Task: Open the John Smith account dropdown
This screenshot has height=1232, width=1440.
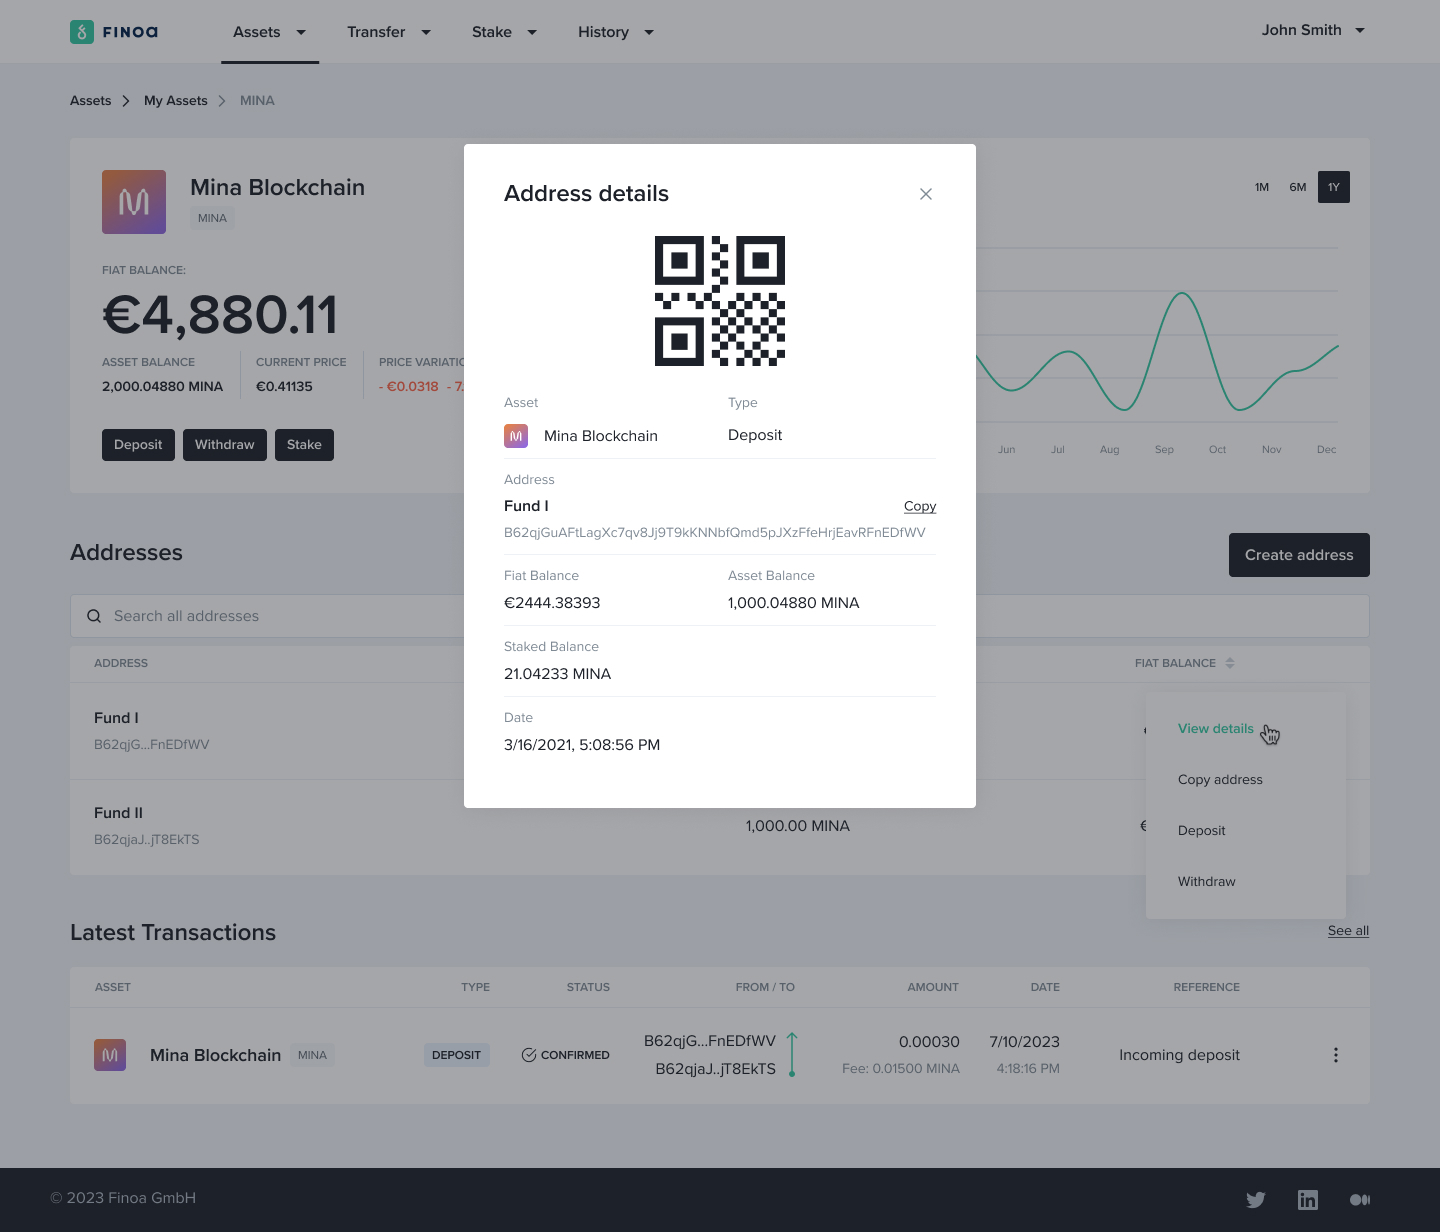Action: point(1313,30)
